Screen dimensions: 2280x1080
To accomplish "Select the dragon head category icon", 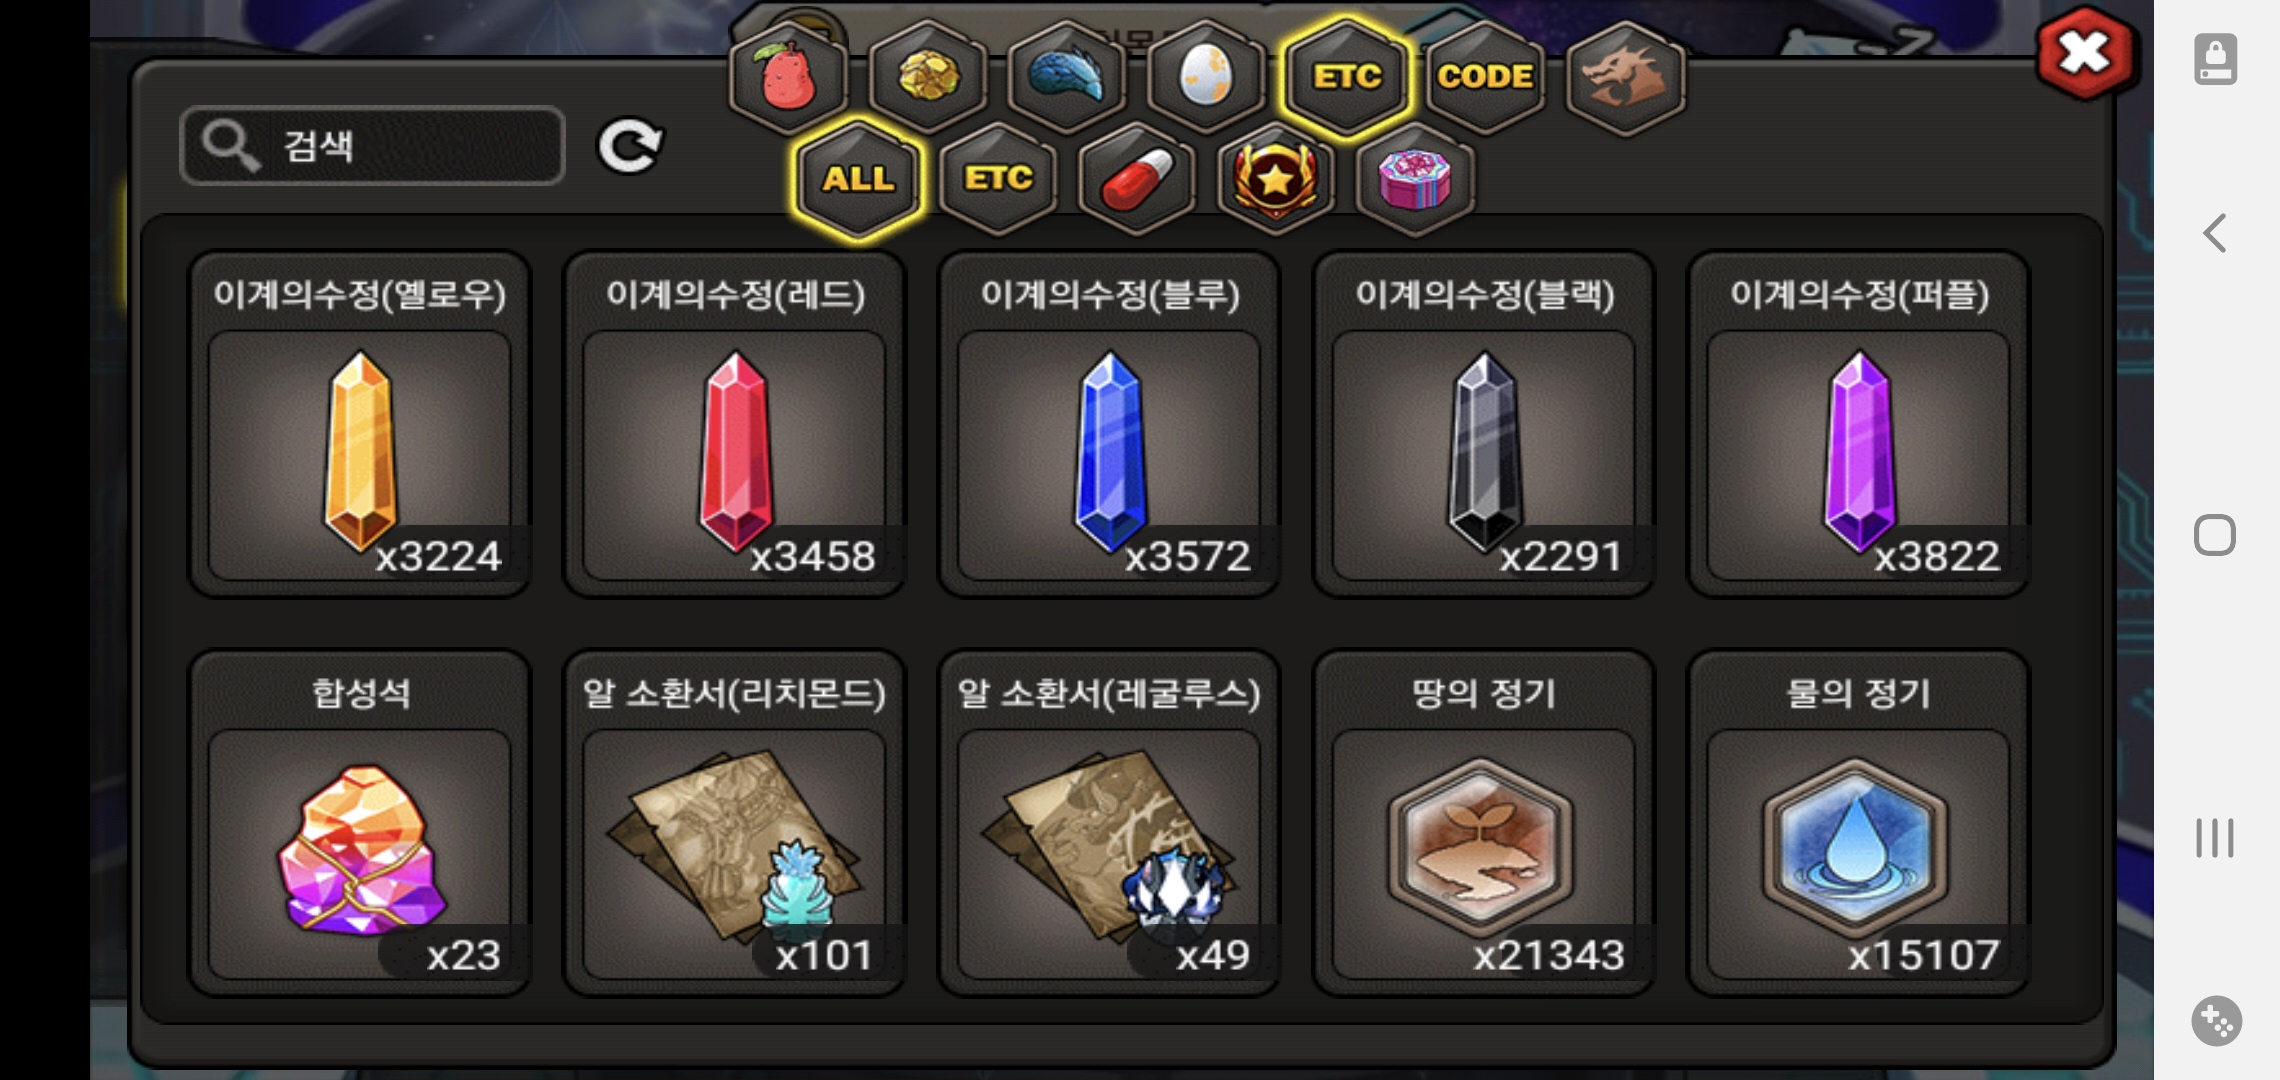I will (x=1625, y=77).
